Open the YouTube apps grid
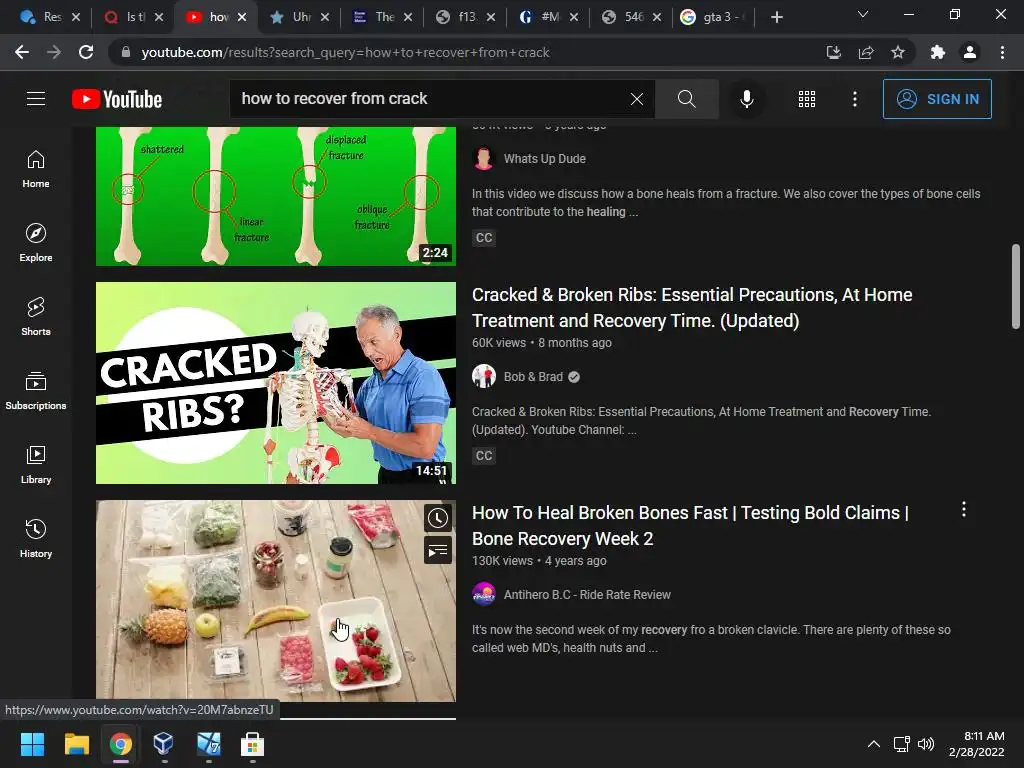The height and width of the screenshot is (768, 1024). pos(807,99)
